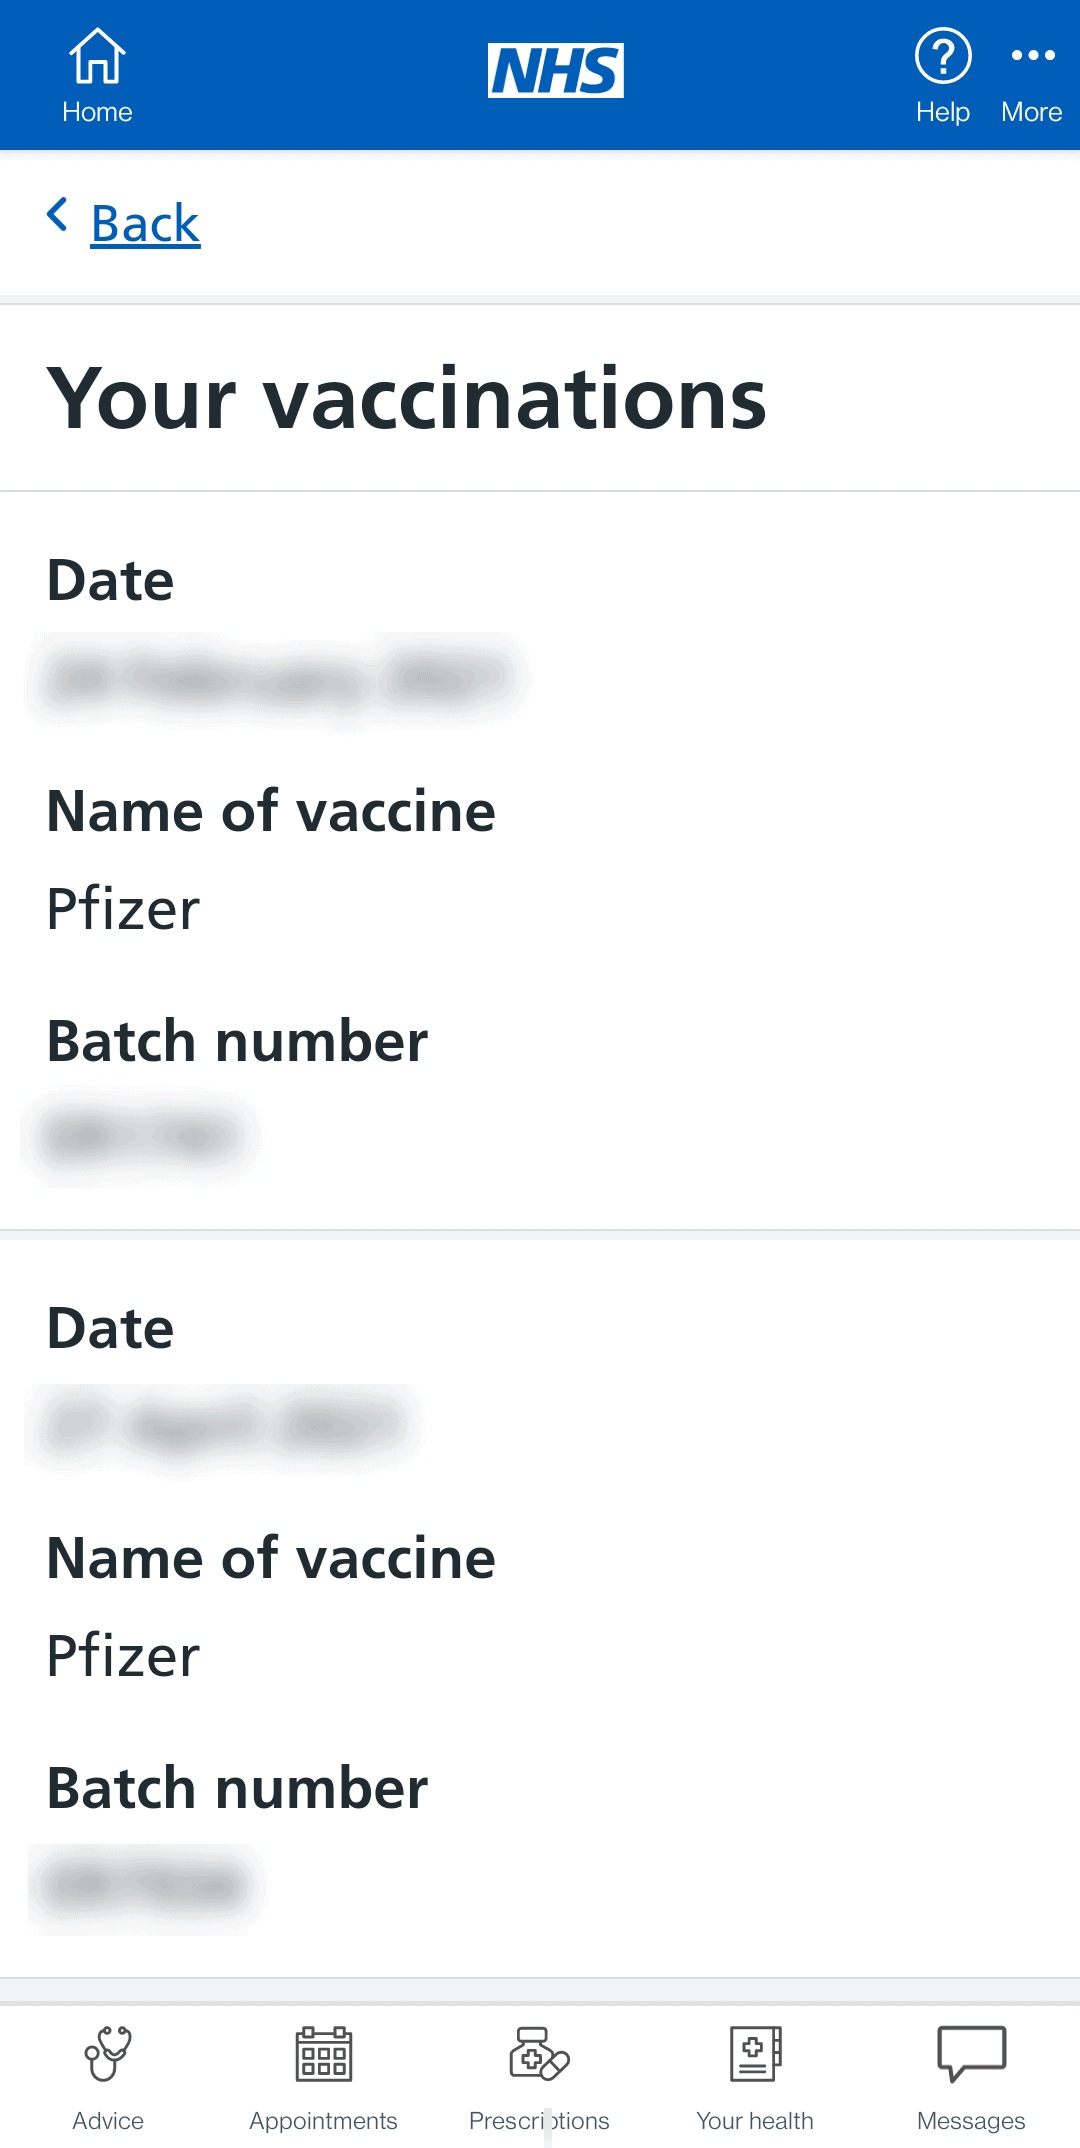Image resolution: width=1080 pixels, height=2148 pixels.
Task: Open Help via question mark icon
Action: (x=943, y=56)
